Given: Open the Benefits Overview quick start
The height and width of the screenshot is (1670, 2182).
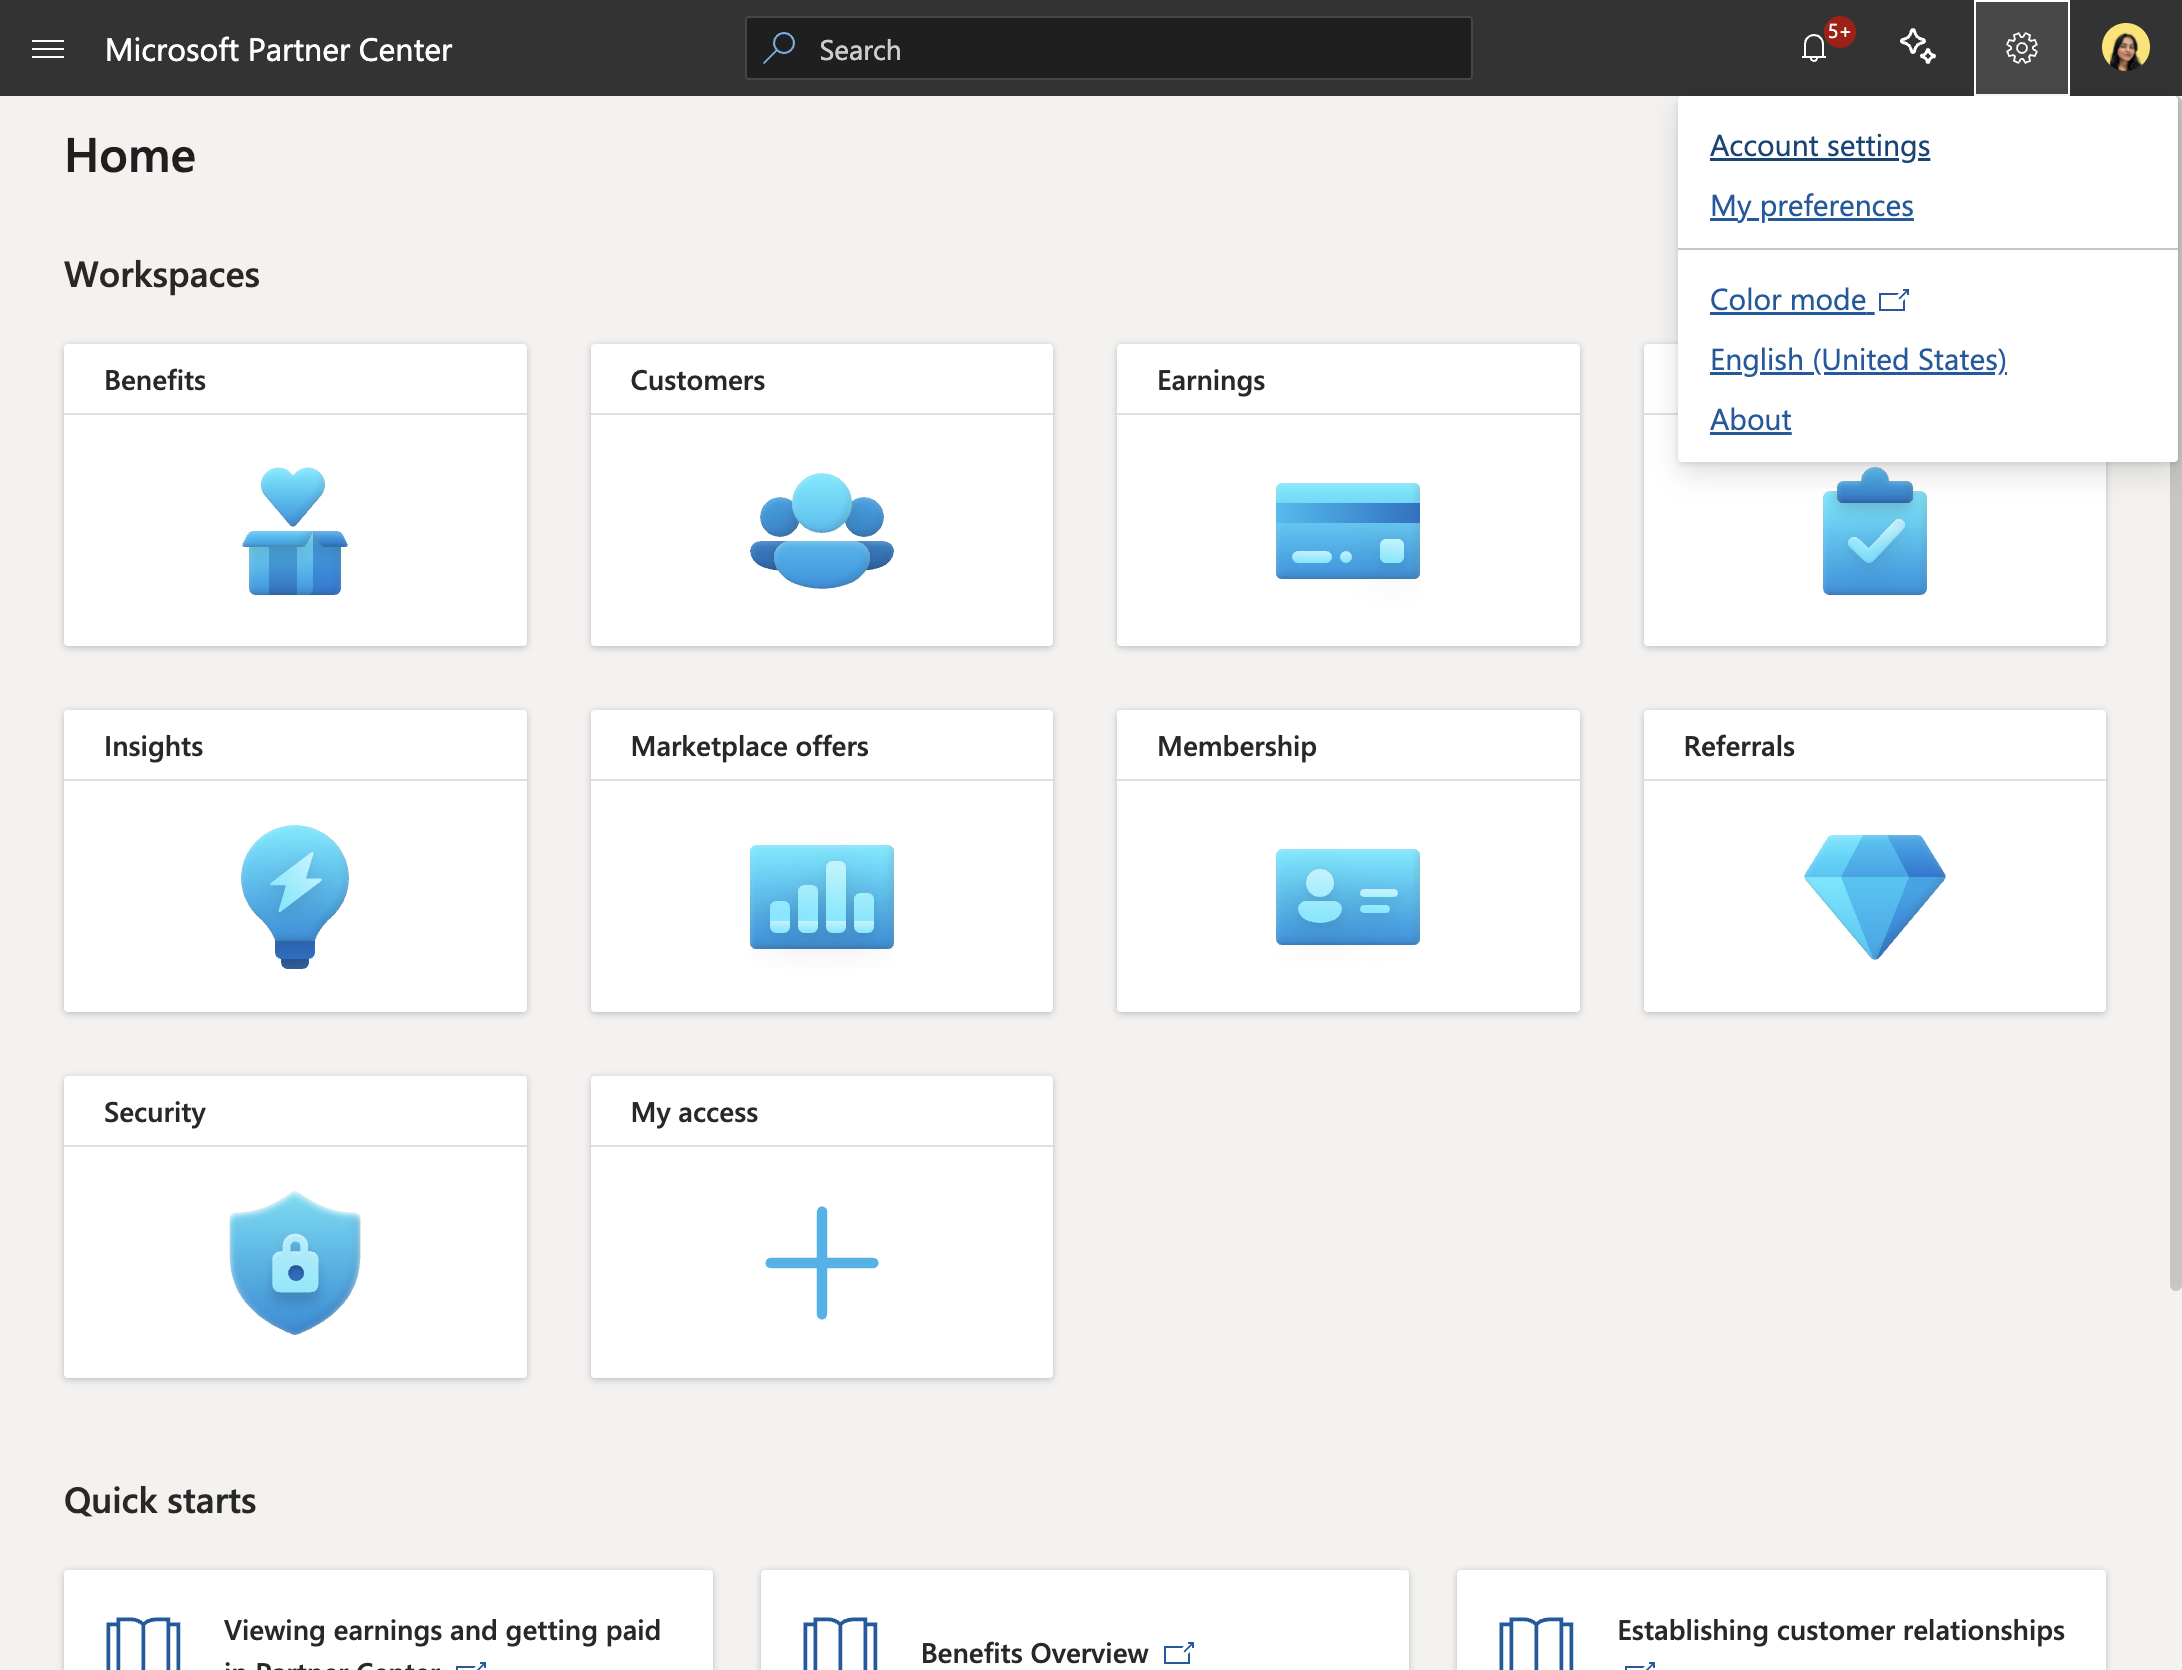Looking at the screenshot, I should click(1034, 1652).
